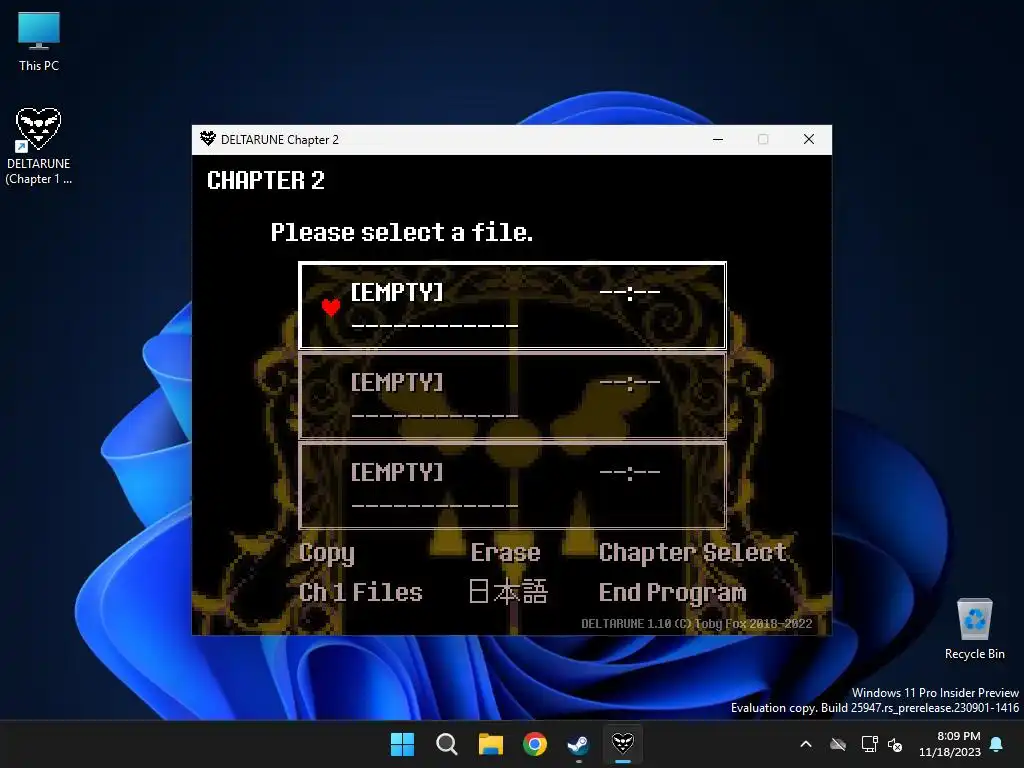Viewport: 1024px width, 768px height.
Task: Open the Windows Start menu
Action: (402, 744)
